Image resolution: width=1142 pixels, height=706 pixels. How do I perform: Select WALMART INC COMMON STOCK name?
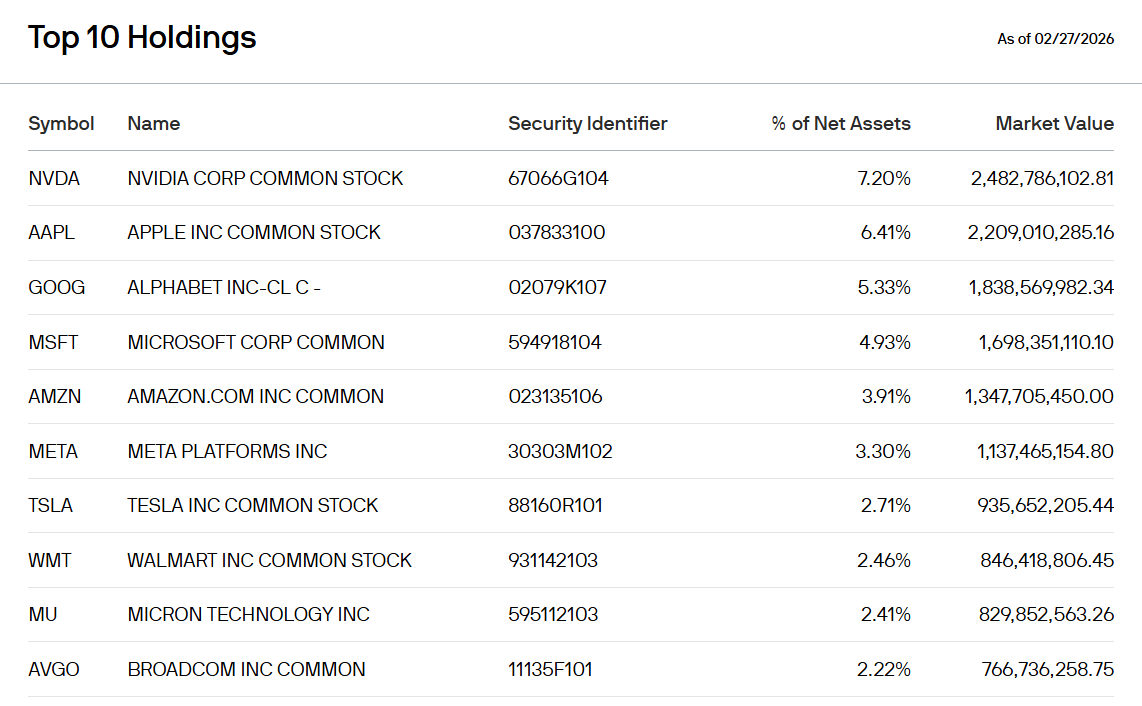[269, 560]
